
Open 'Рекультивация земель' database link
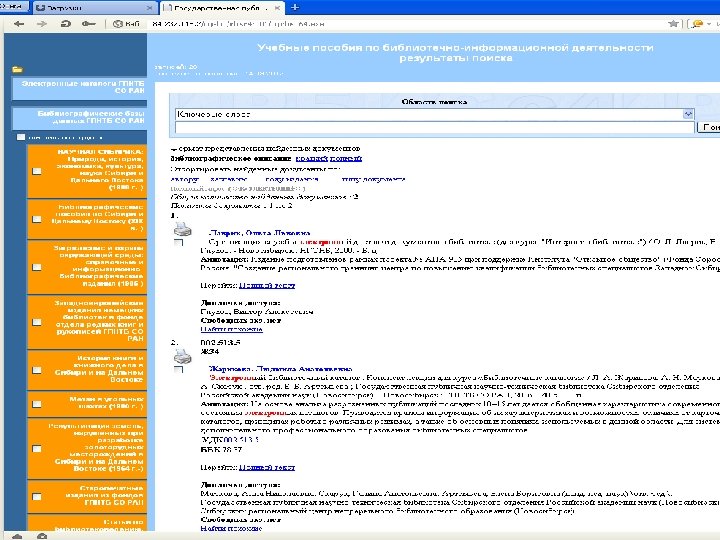95,447
